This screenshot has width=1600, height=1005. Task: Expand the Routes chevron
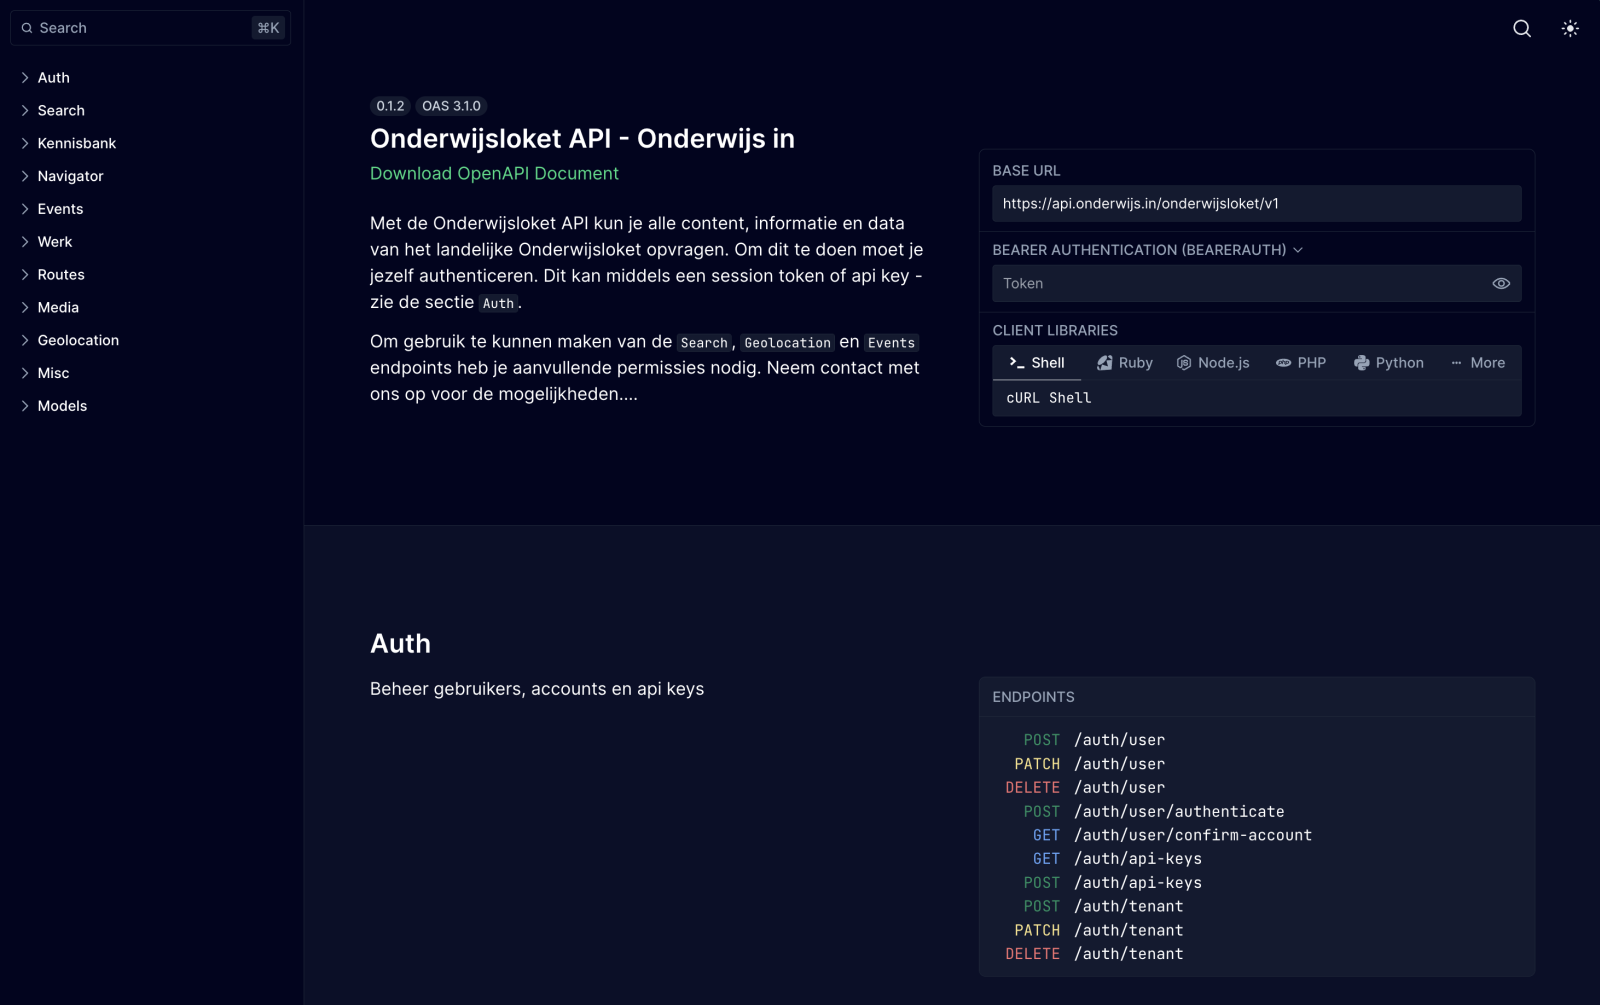(25, 274)
